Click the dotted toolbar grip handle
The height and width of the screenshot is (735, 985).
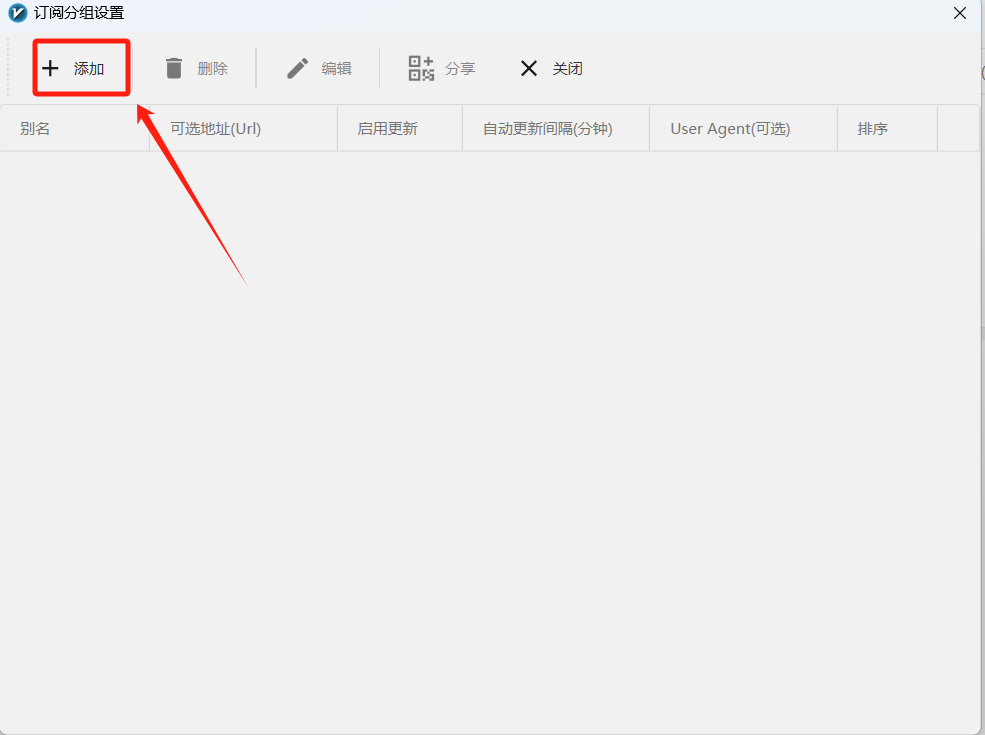click(x=9, y=68)
